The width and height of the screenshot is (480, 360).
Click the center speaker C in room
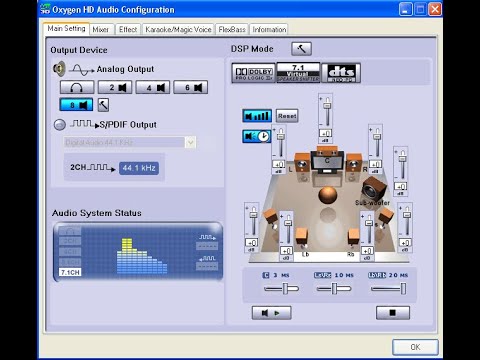point(327,161)
